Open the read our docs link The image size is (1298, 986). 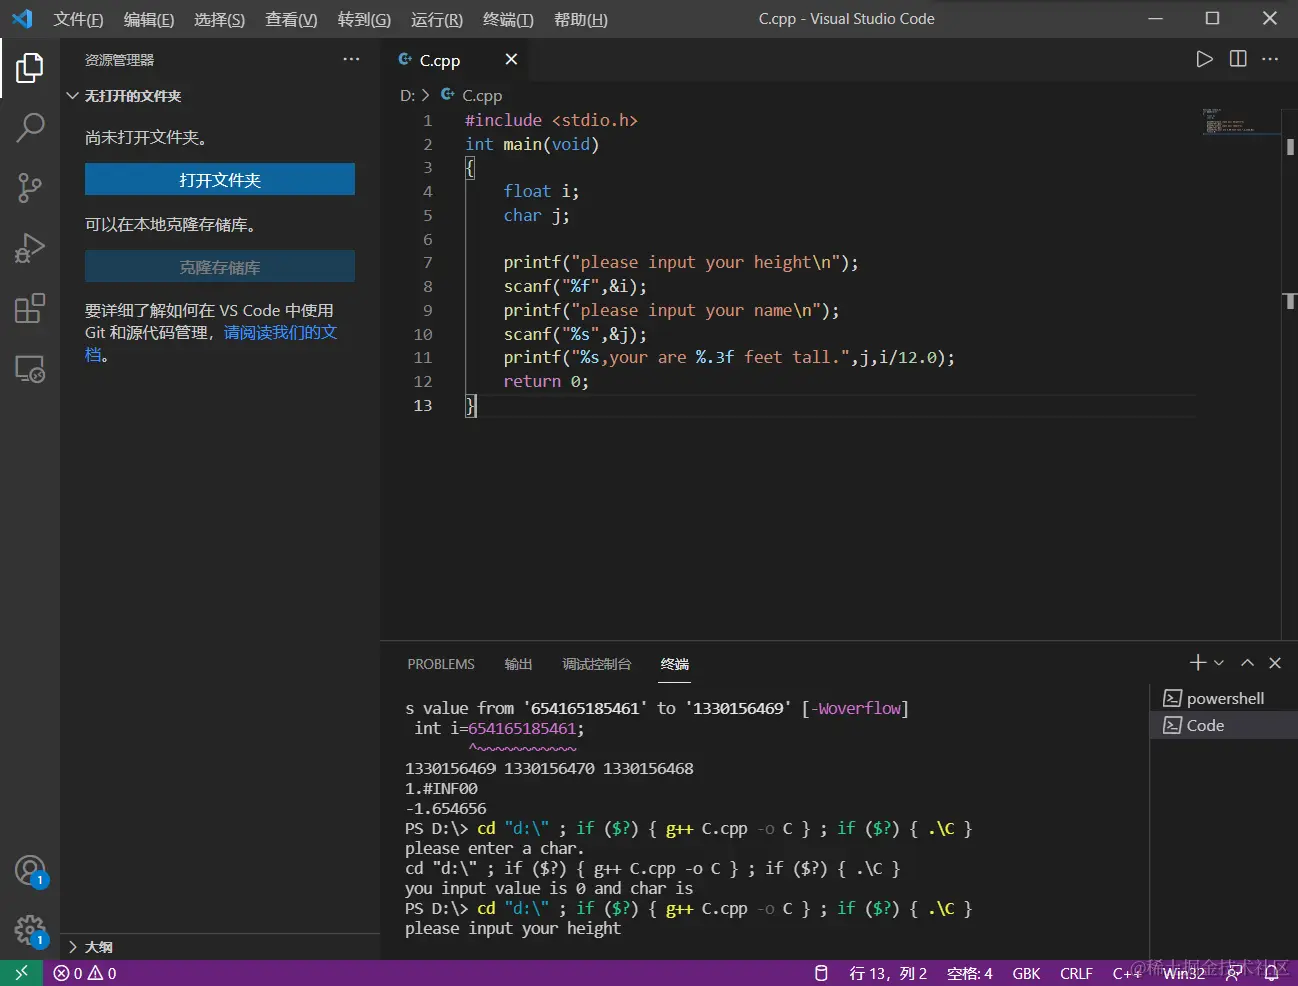pos(280,332)
